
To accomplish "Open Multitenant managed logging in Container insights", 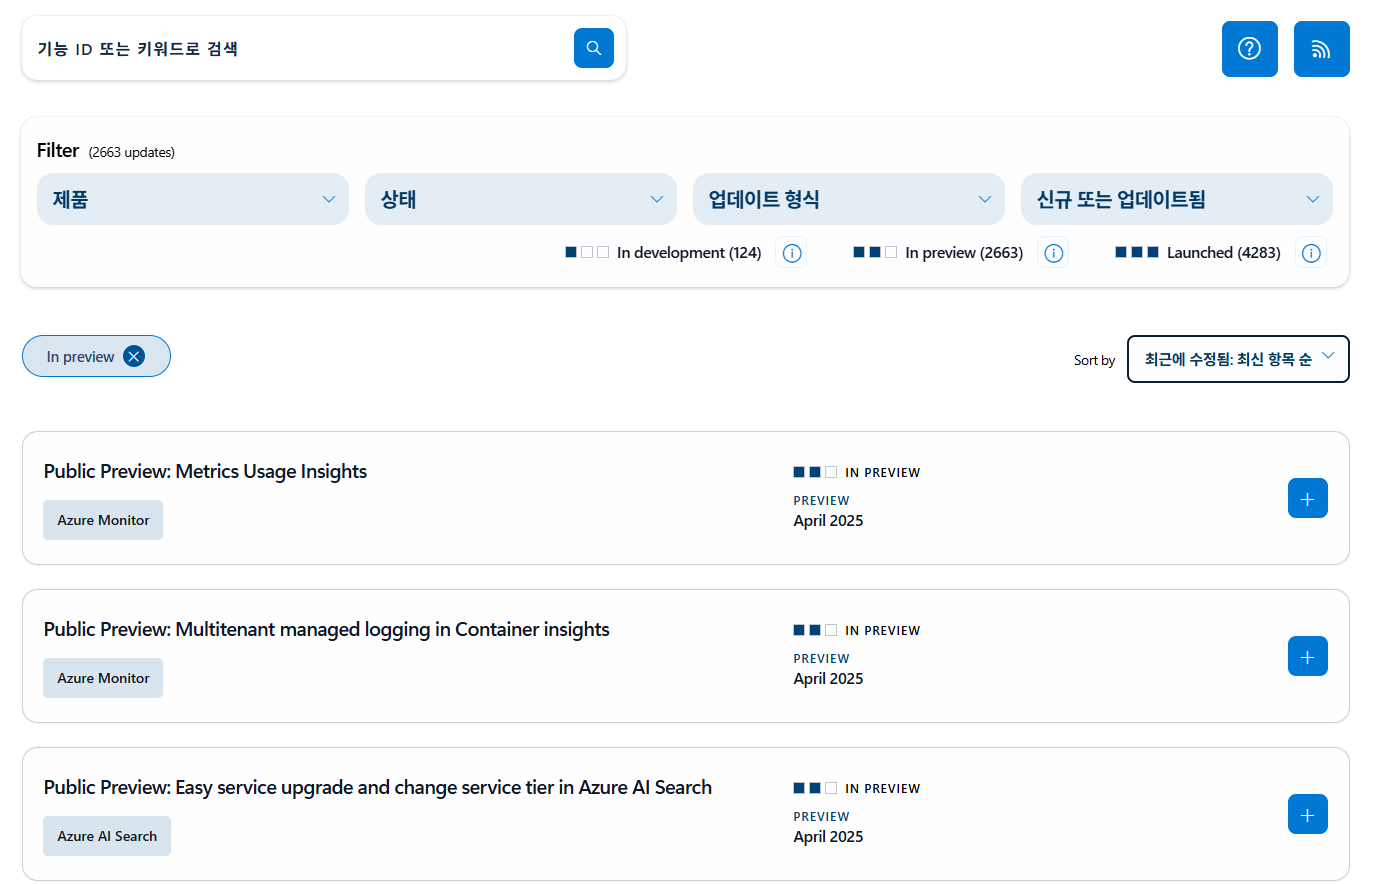I will pos(326,629).
